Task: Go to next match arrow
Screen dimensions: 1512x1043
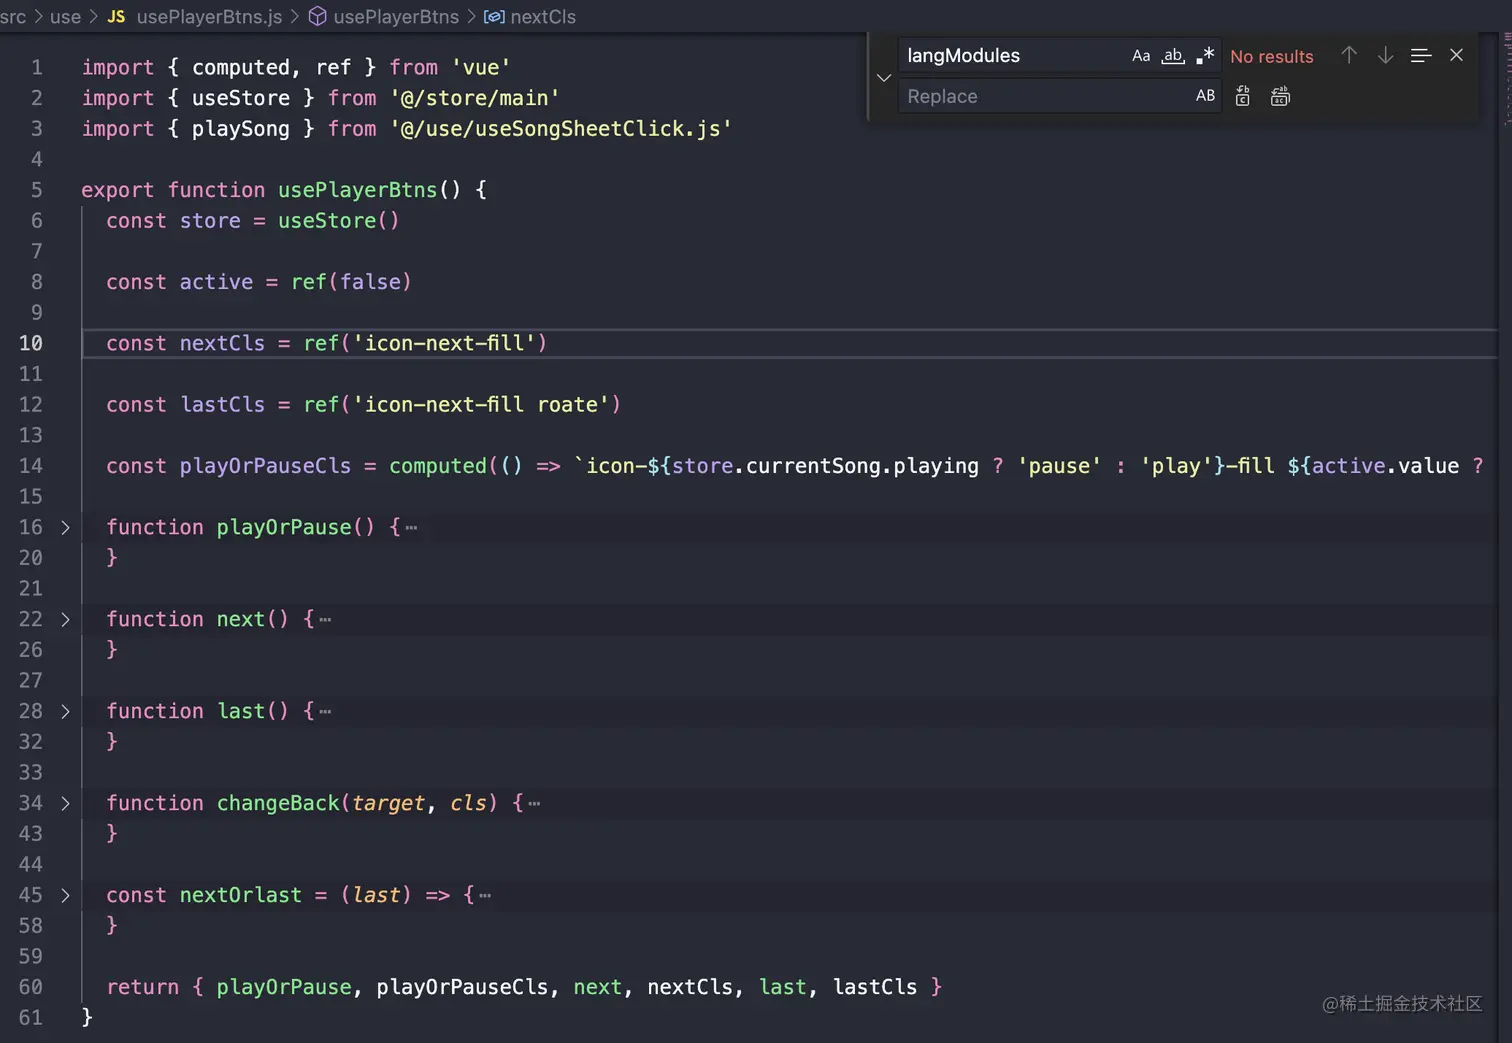Action: click(x=1385, y=56)
